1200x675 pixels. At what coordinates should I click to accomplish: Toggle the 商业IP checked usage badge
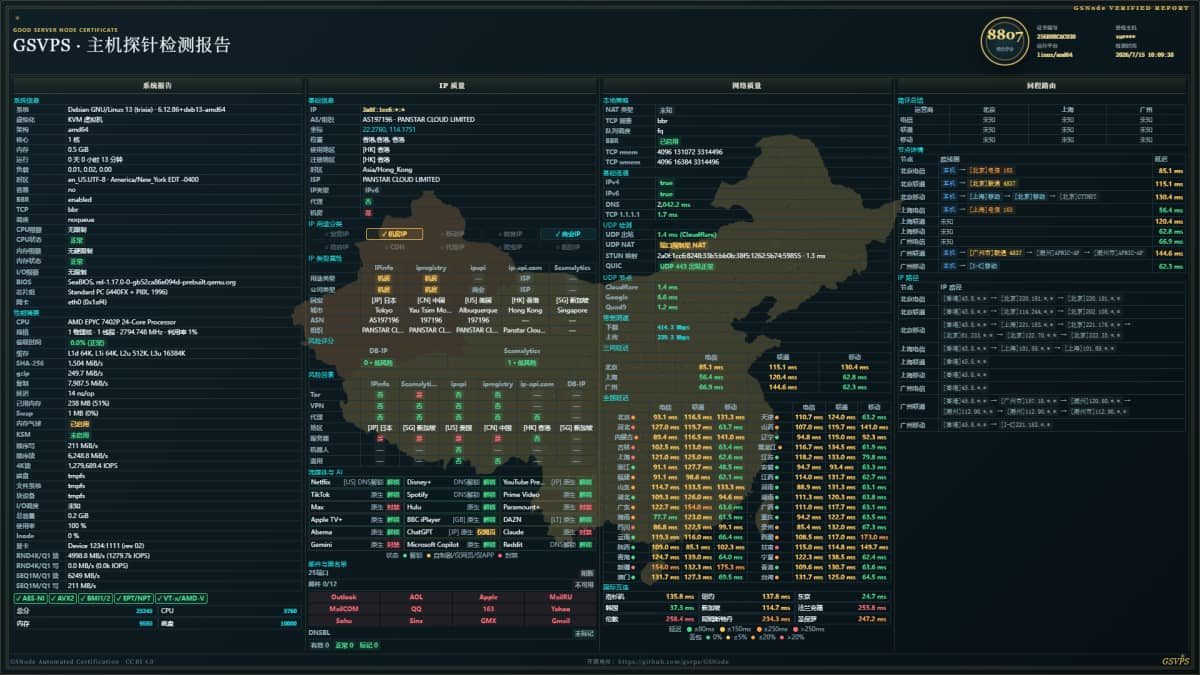coord(567,234)
